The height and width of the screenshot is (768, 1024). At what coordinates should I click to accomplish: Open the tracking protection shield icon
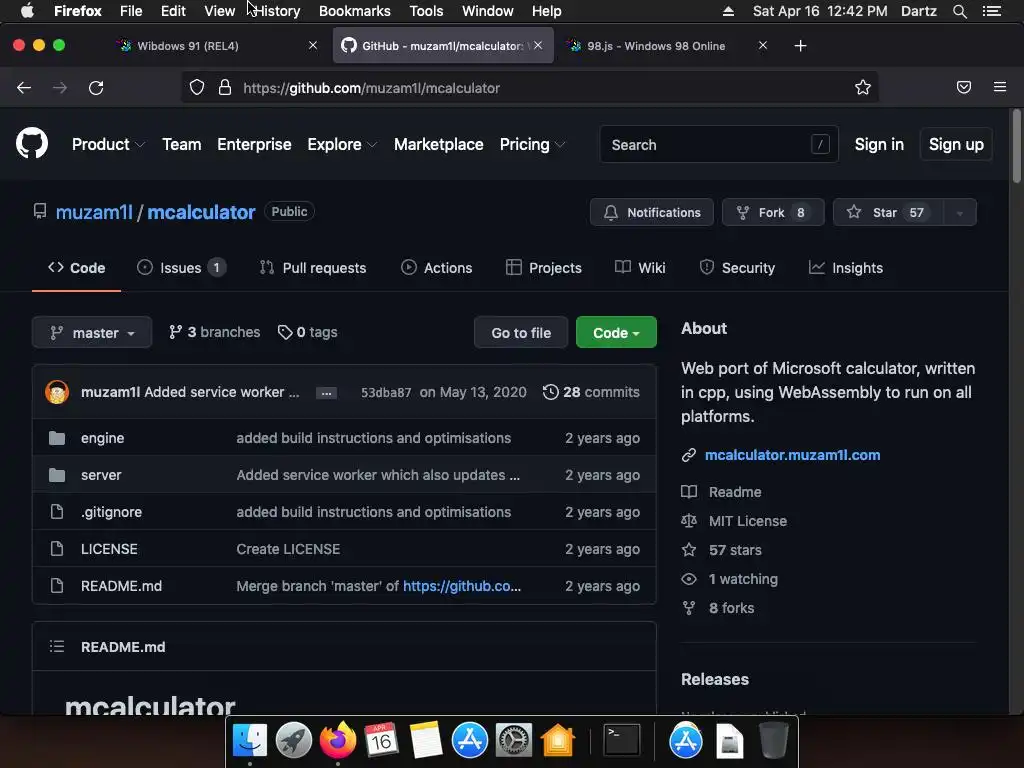point(197,88)
